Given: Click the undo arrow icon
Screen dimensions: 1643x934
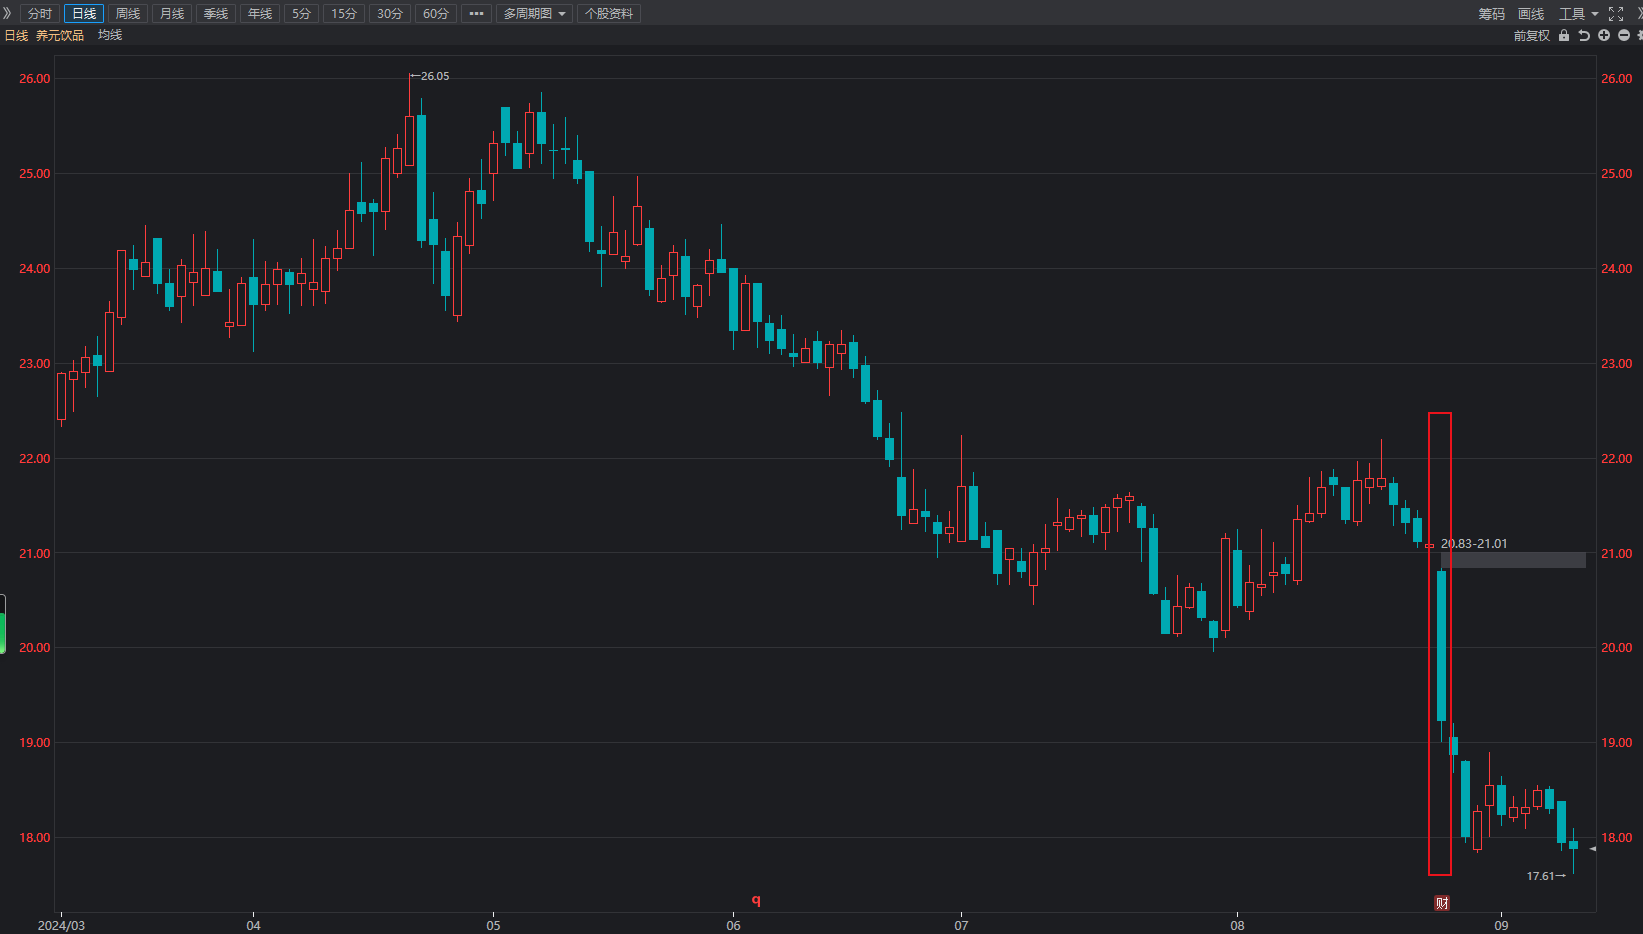Looking at the screenshot, I should pos(1584,35).
